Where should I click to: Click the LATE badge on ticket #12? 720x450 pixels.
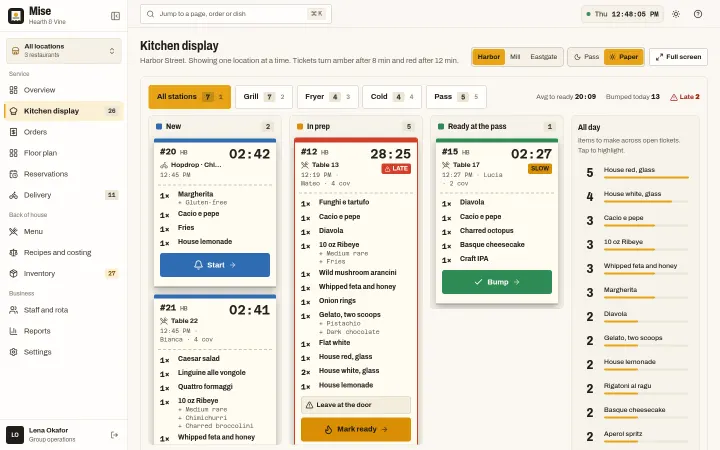(x=396, y=169)
